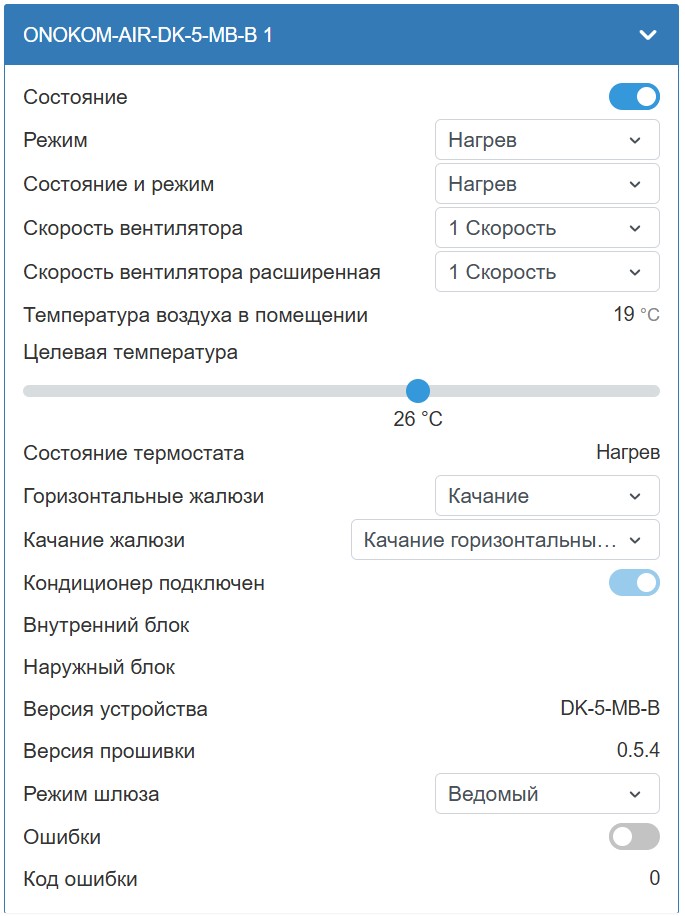Viewport: 685px width, 916px height.
Task: Open the Режим шлюза dropdown showing Ведомый
Action: (x=546, y=793)
